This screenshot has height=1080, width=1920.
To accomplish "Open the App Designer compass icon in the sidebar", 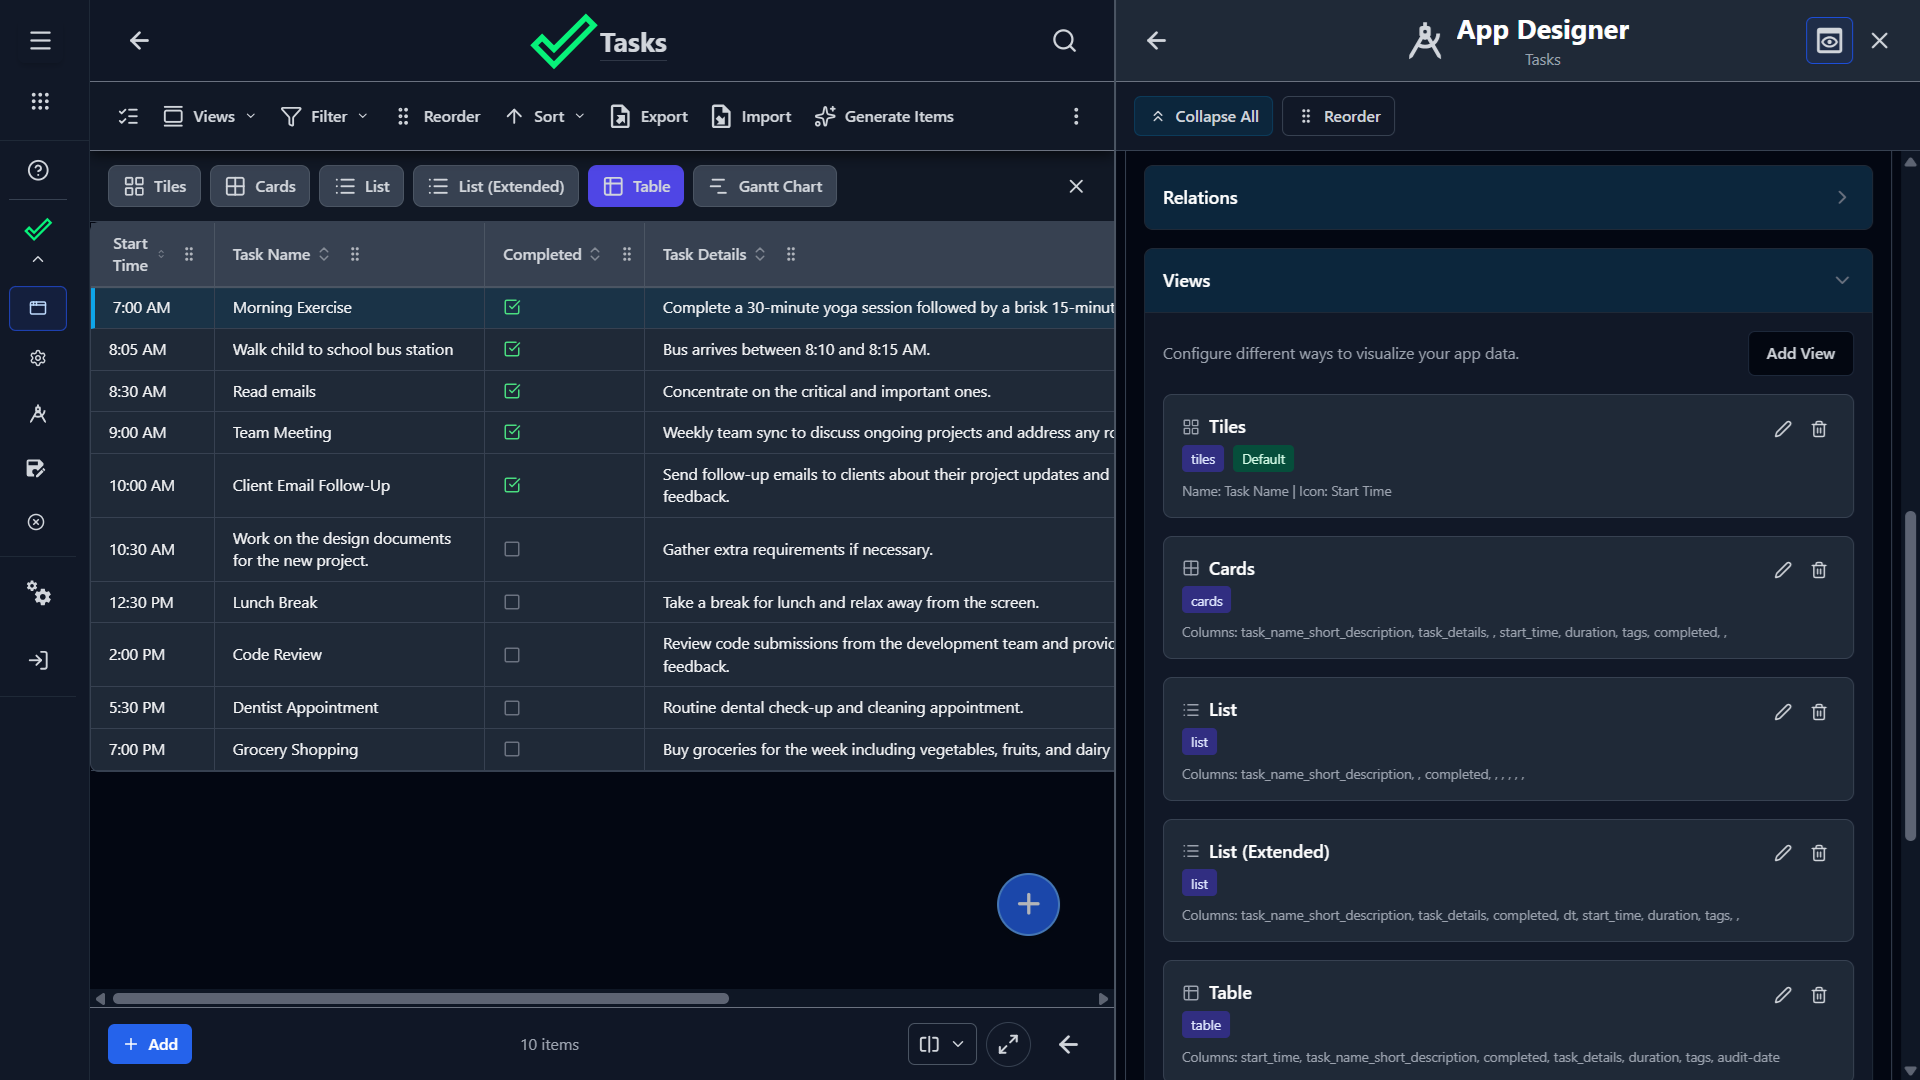I will [38, 413].
